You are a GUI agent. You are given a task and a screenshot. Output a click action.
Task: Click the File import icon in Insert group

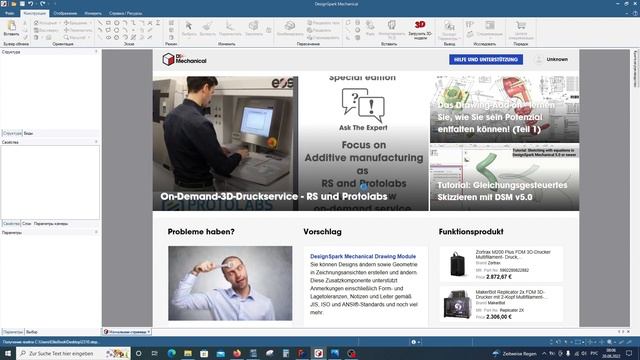click(370, 25)
